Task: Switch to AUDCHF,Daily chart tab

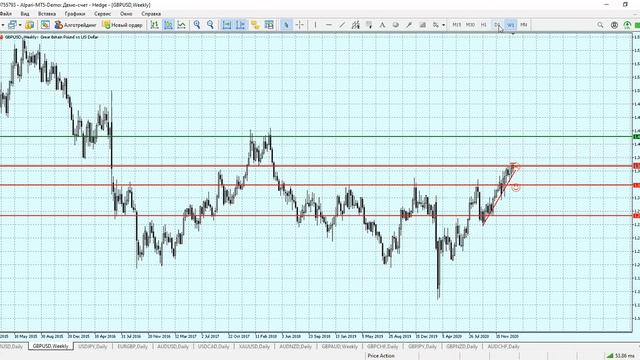Action: [503, 347]
